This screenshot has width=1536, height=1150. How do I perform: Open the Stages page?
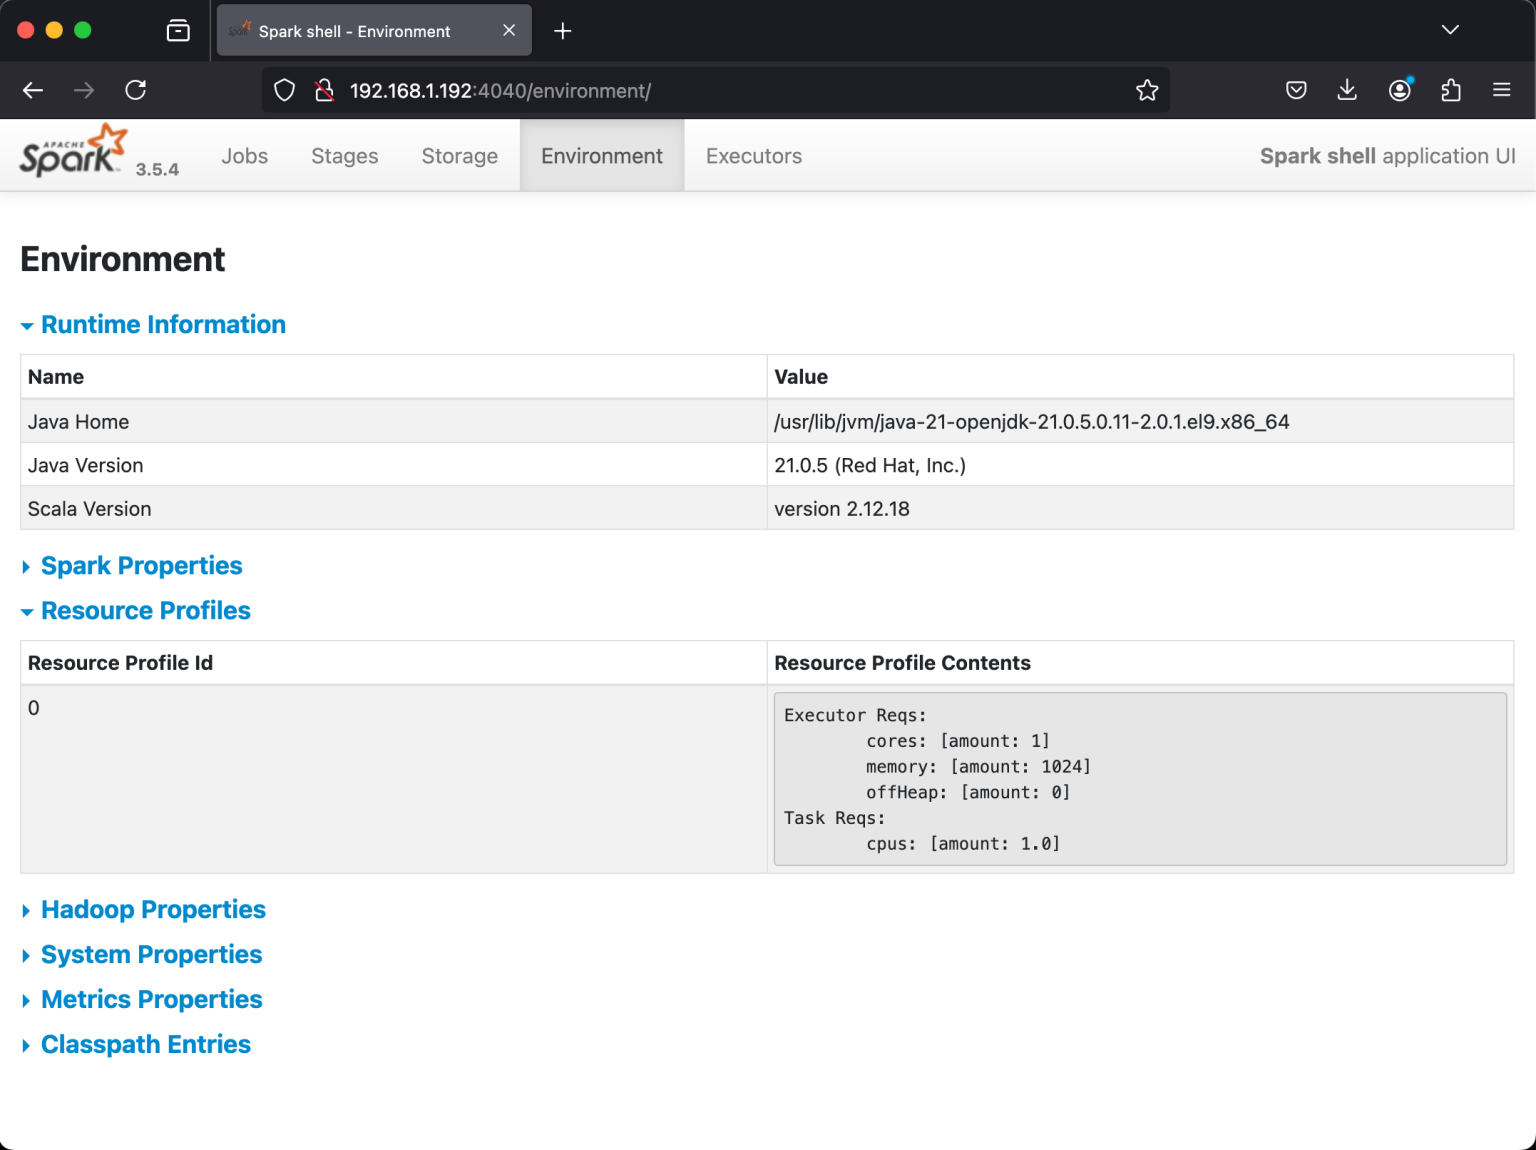344,156
